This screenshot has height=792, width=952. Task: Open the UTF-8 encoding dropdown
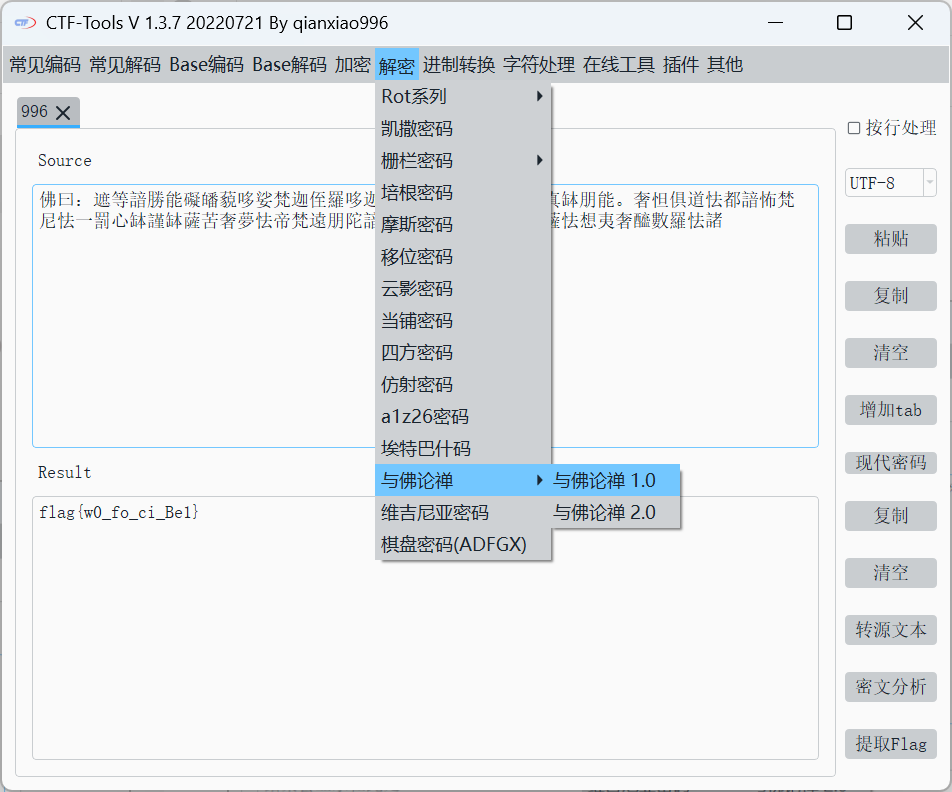[930, 182]
